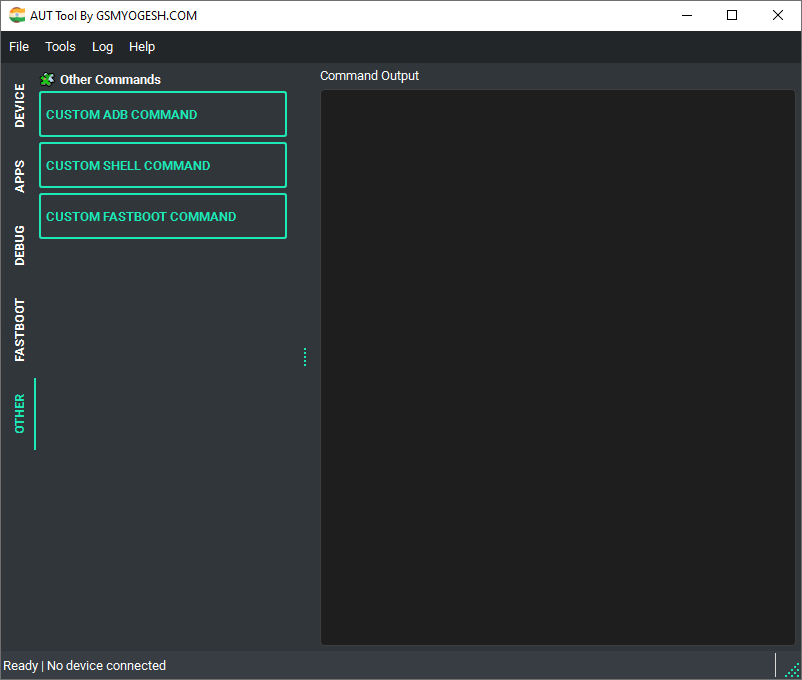Image resolution: width=802 pixels, height=680 pixels.
Task: Run CUSTOM FASTBOOT COMMAND
Action: [x=162, y=216]
